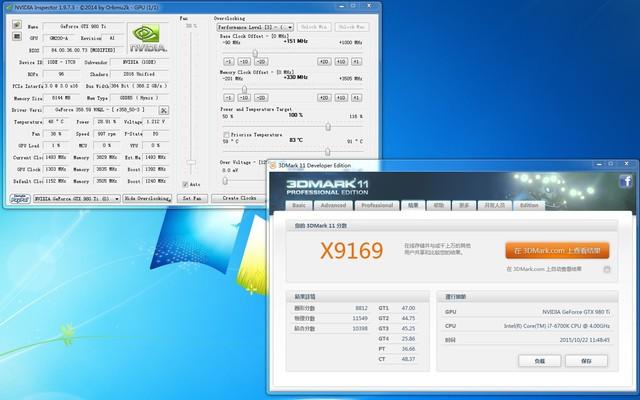Viewport: 640px width, 400px height.
Task: Enable the Prioritize Temperature checkbox
Action: [226, 135]
